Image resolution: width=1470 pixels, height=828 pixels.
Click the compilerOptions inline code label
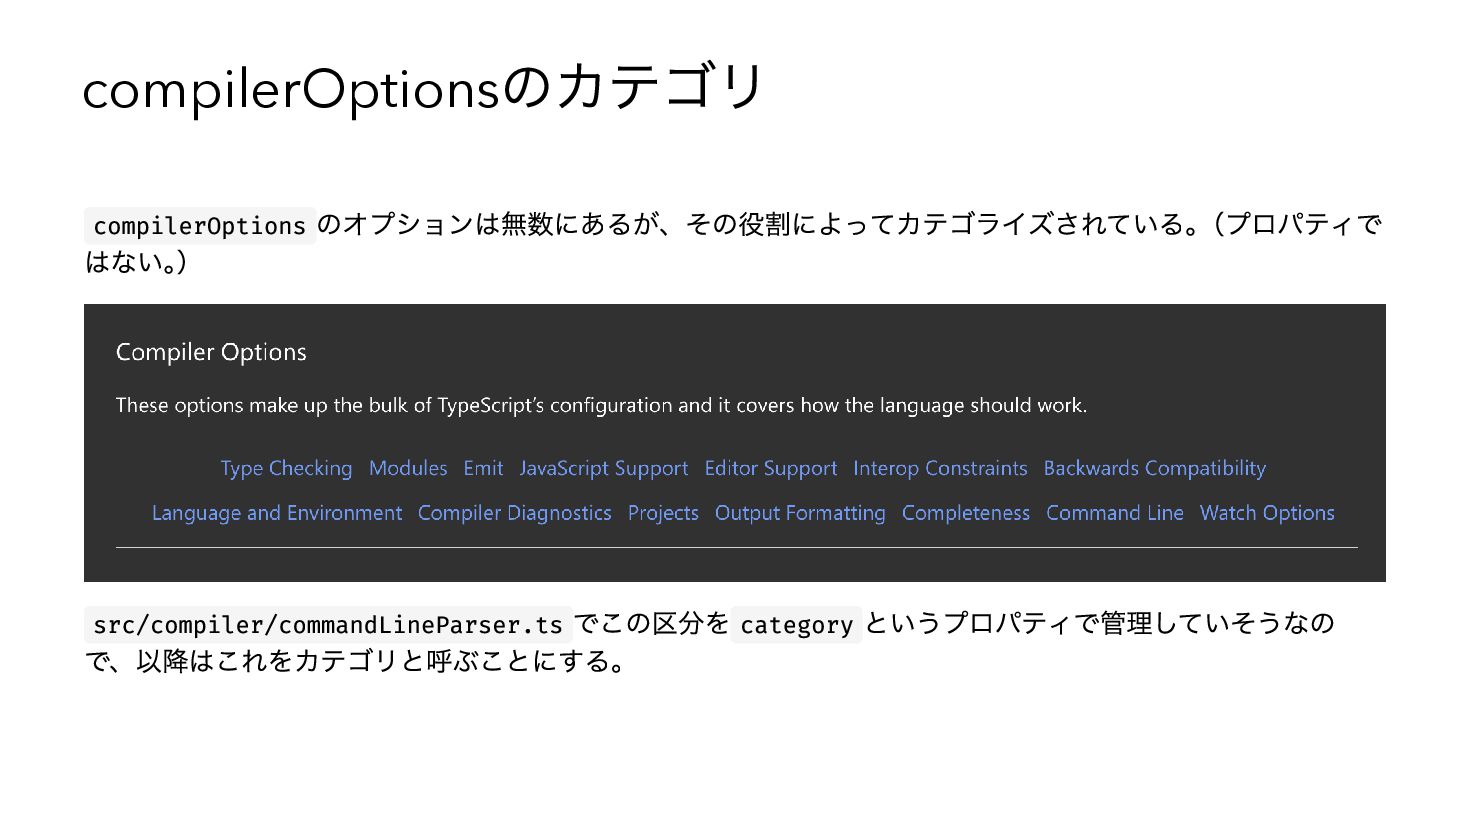point(200,226)
